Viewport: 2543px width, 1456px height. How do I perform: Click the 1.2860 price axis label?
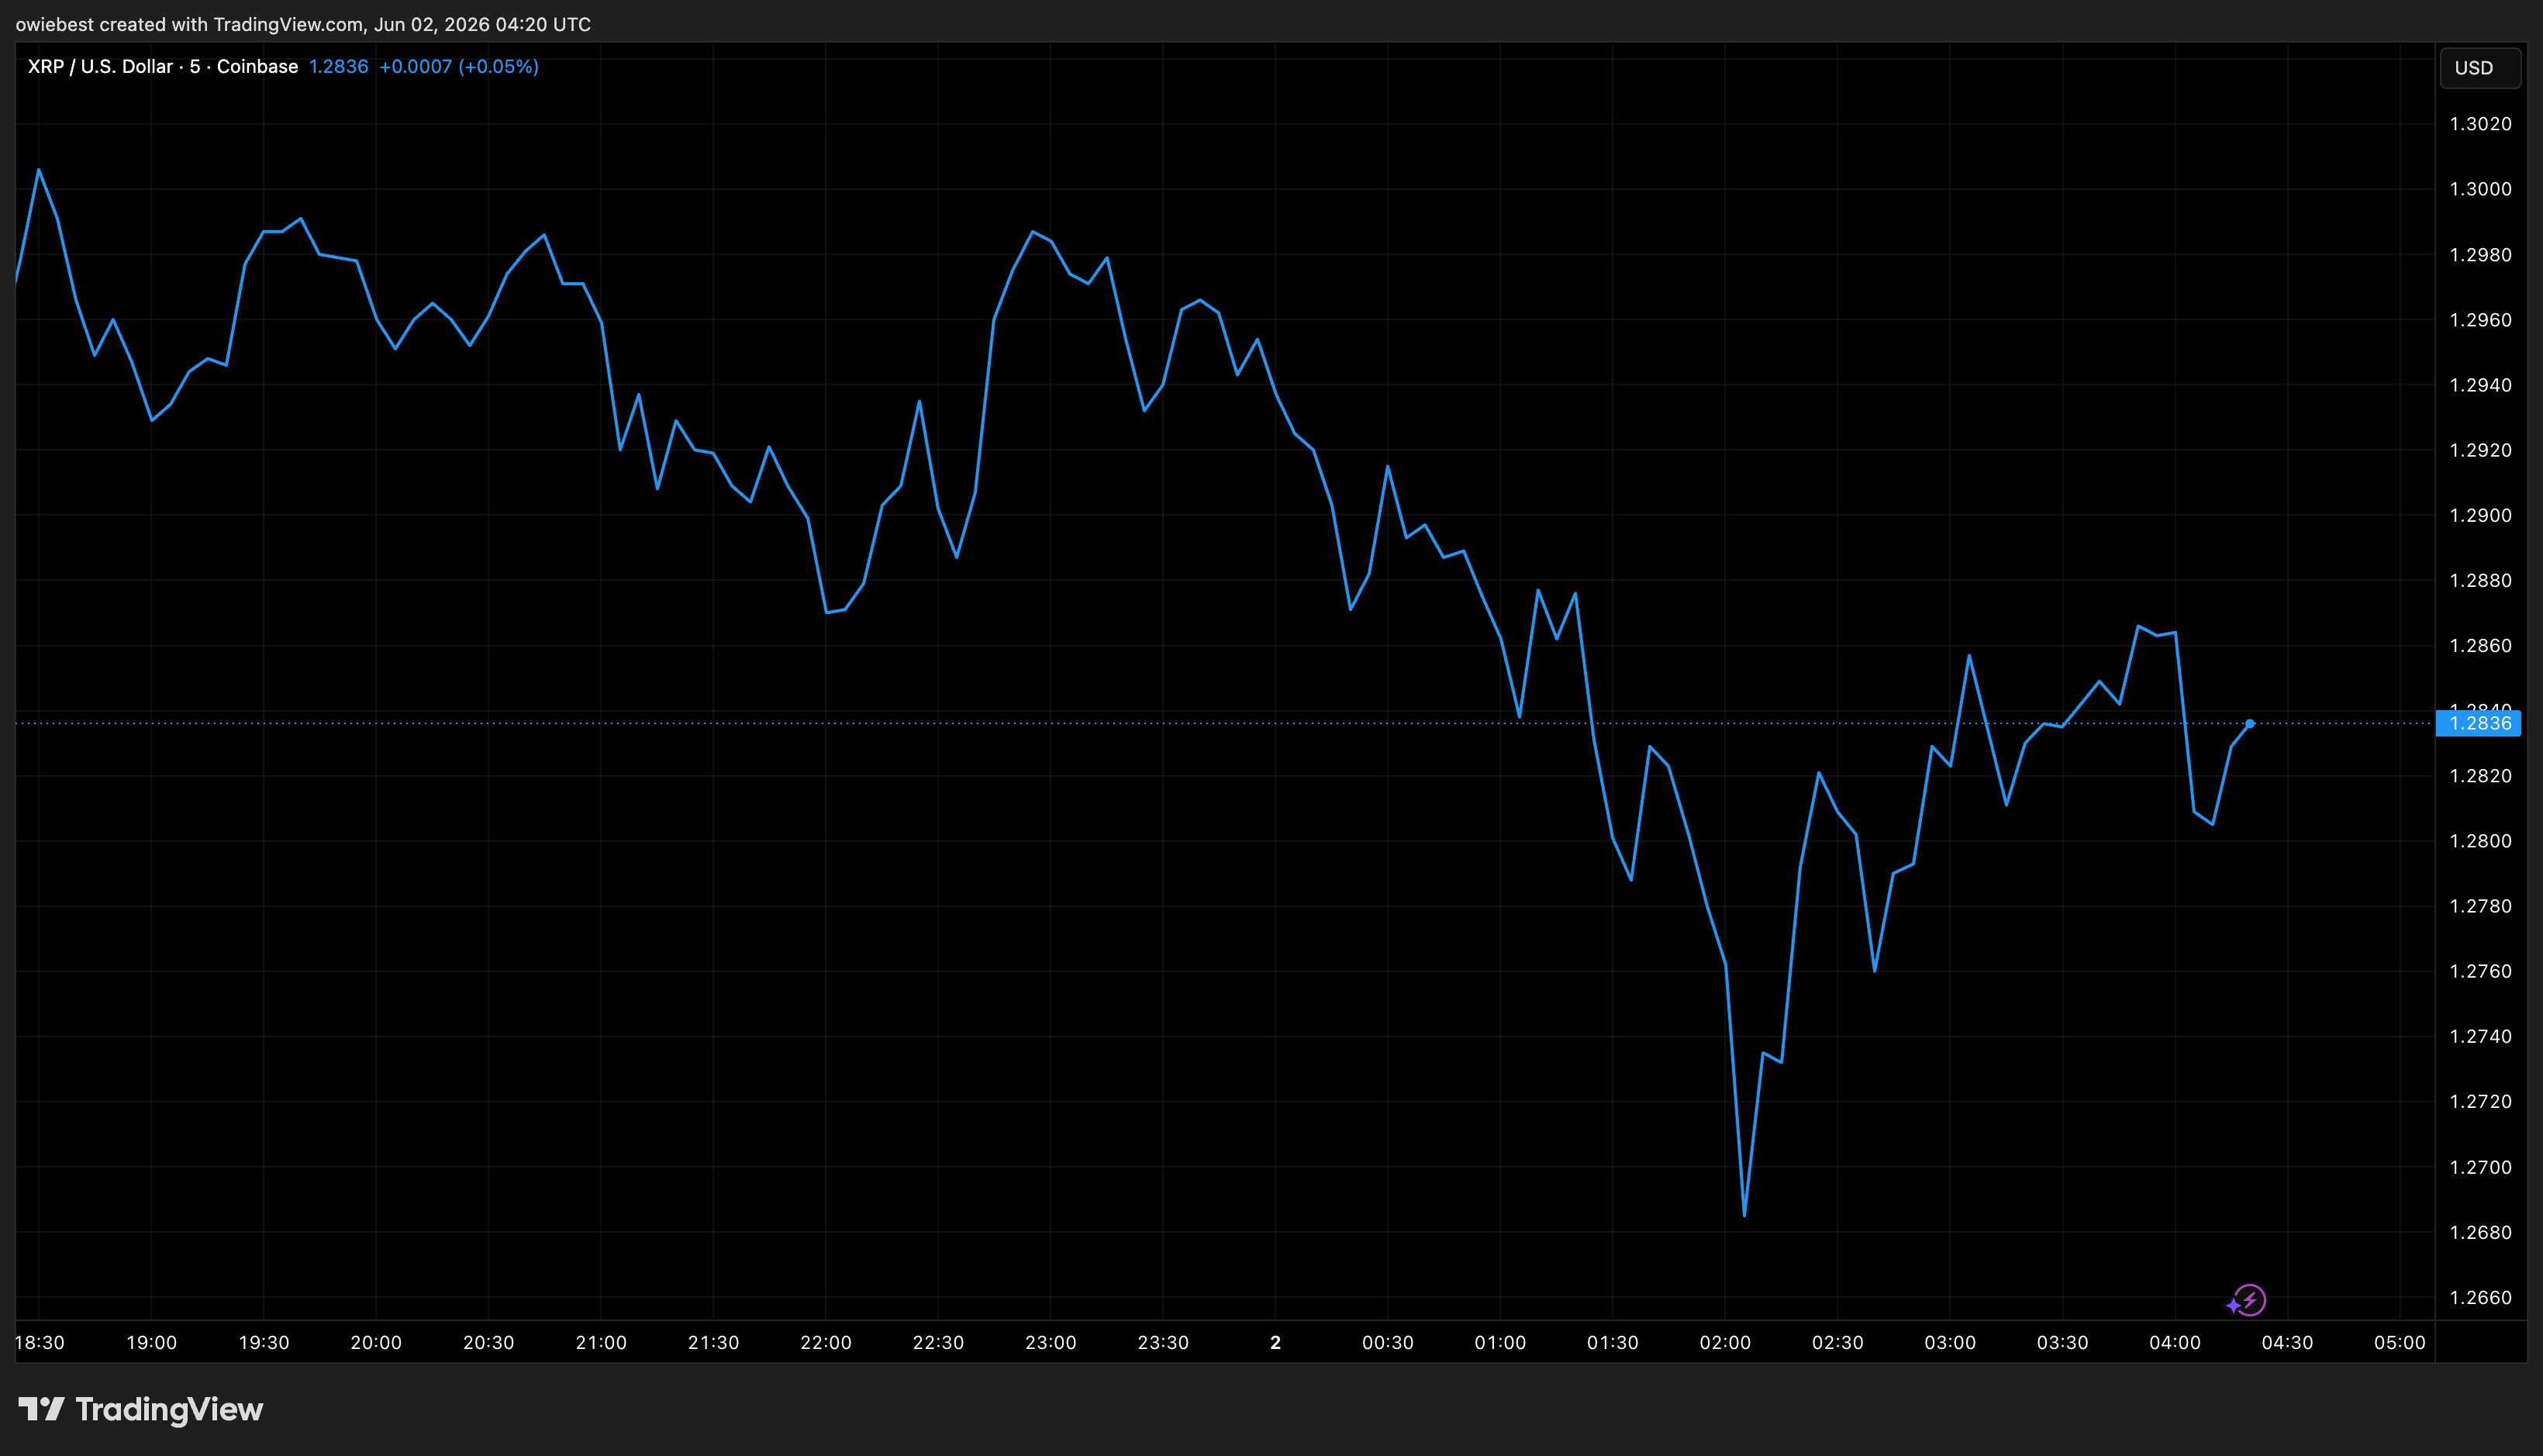(2480, 645)
